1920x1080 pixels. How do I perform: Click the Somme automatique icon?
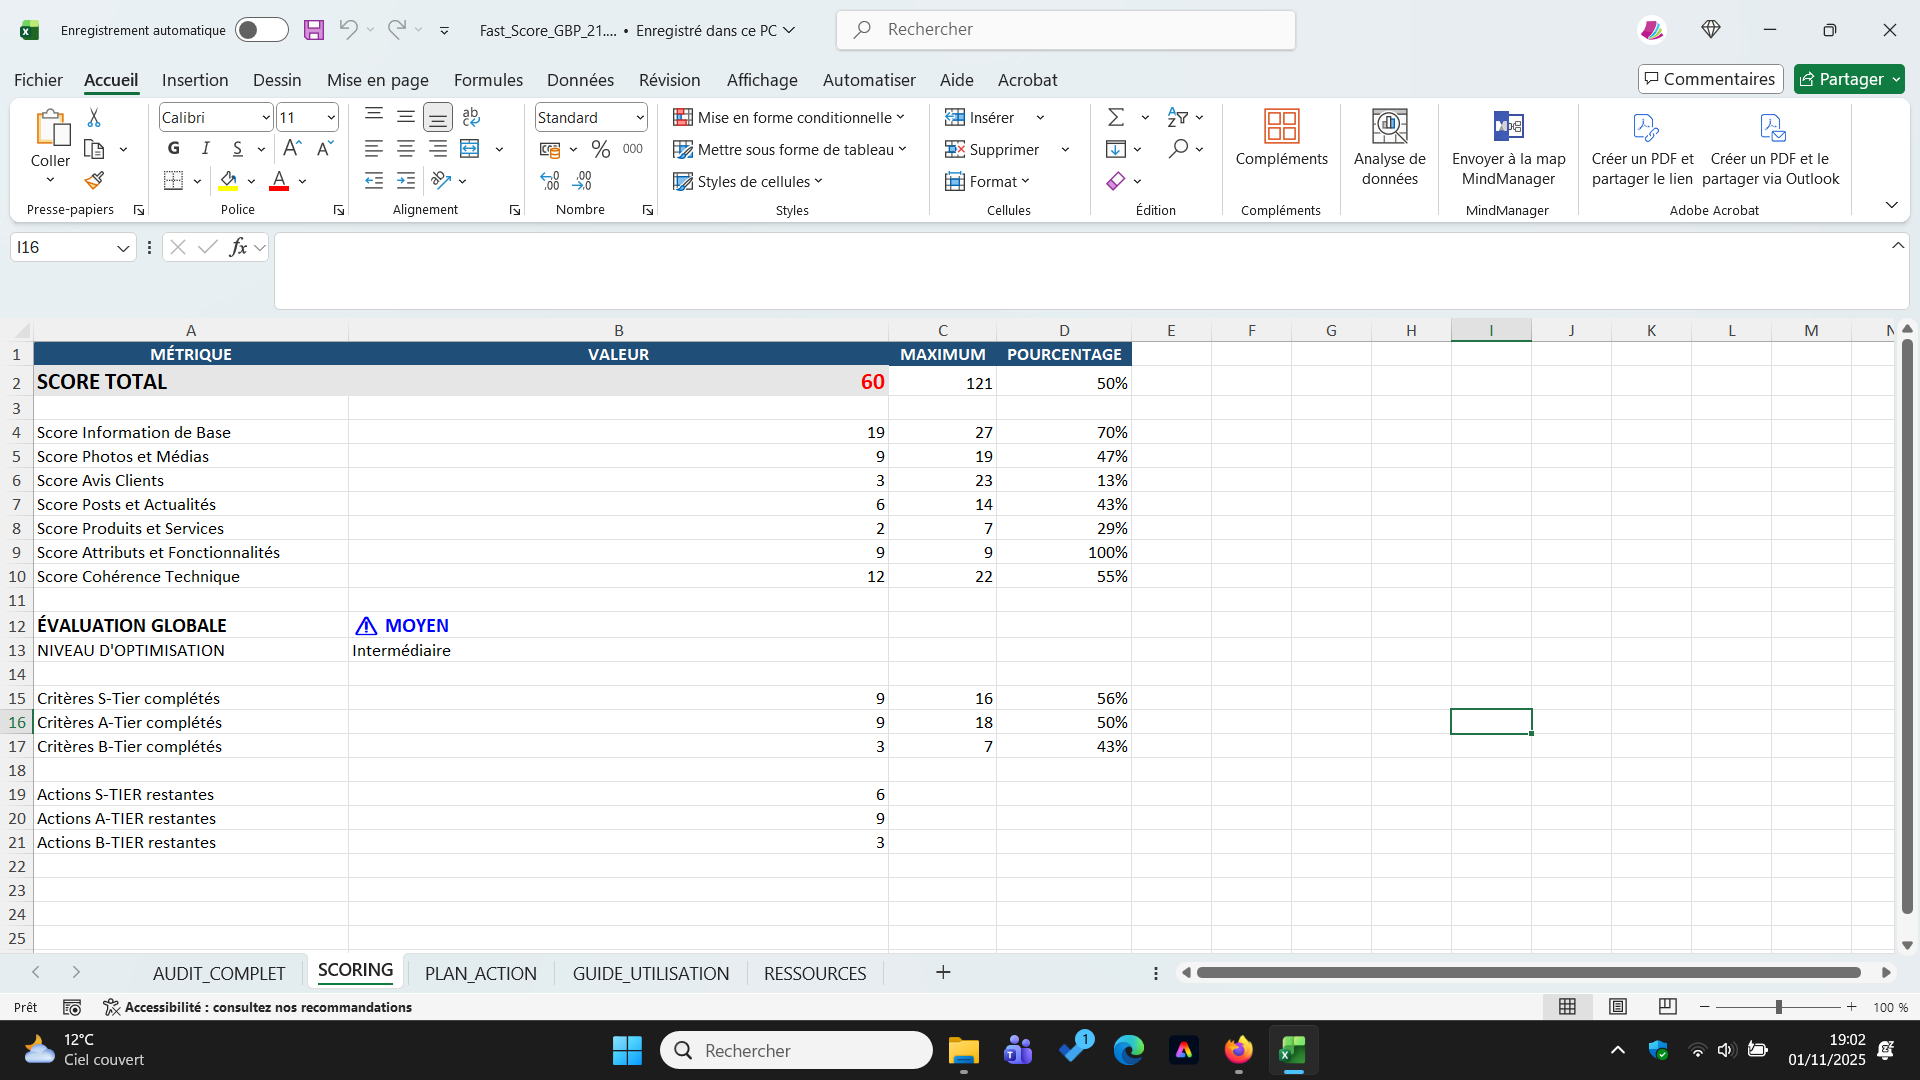1115,117
